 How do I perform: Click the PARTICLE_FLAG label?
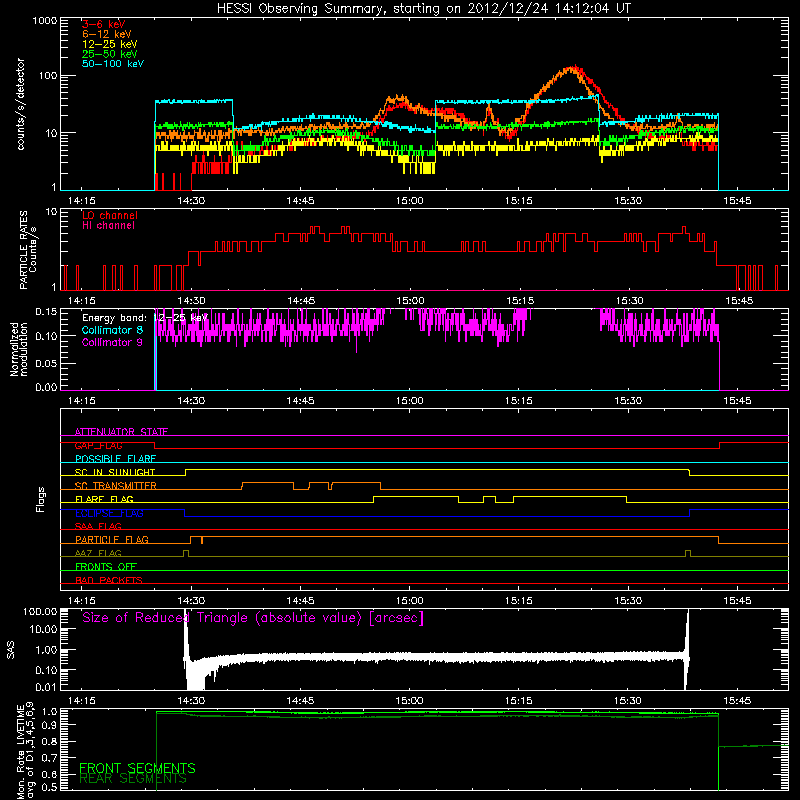point(112,540)
